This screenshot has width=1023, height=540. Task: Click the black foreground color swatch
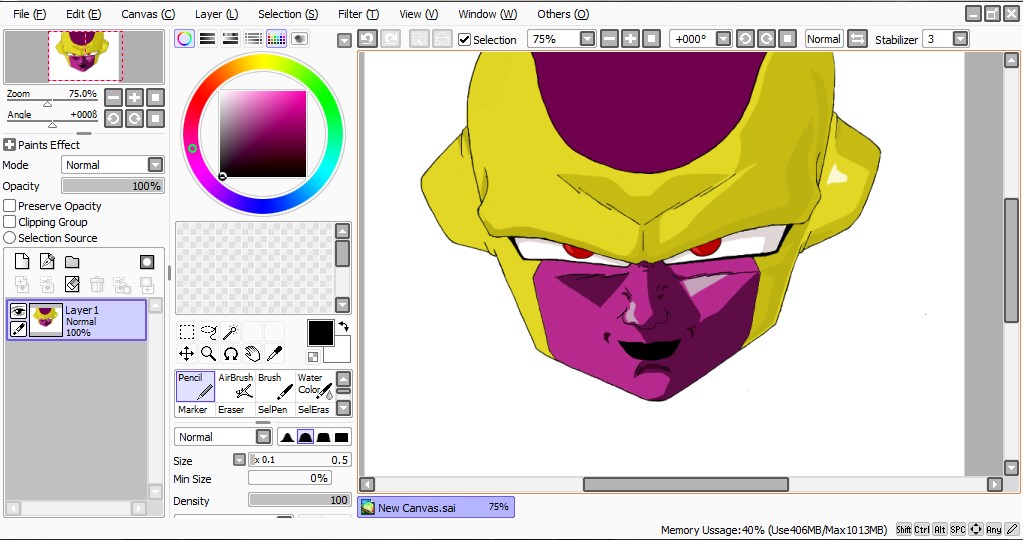[x=320, y=333]
